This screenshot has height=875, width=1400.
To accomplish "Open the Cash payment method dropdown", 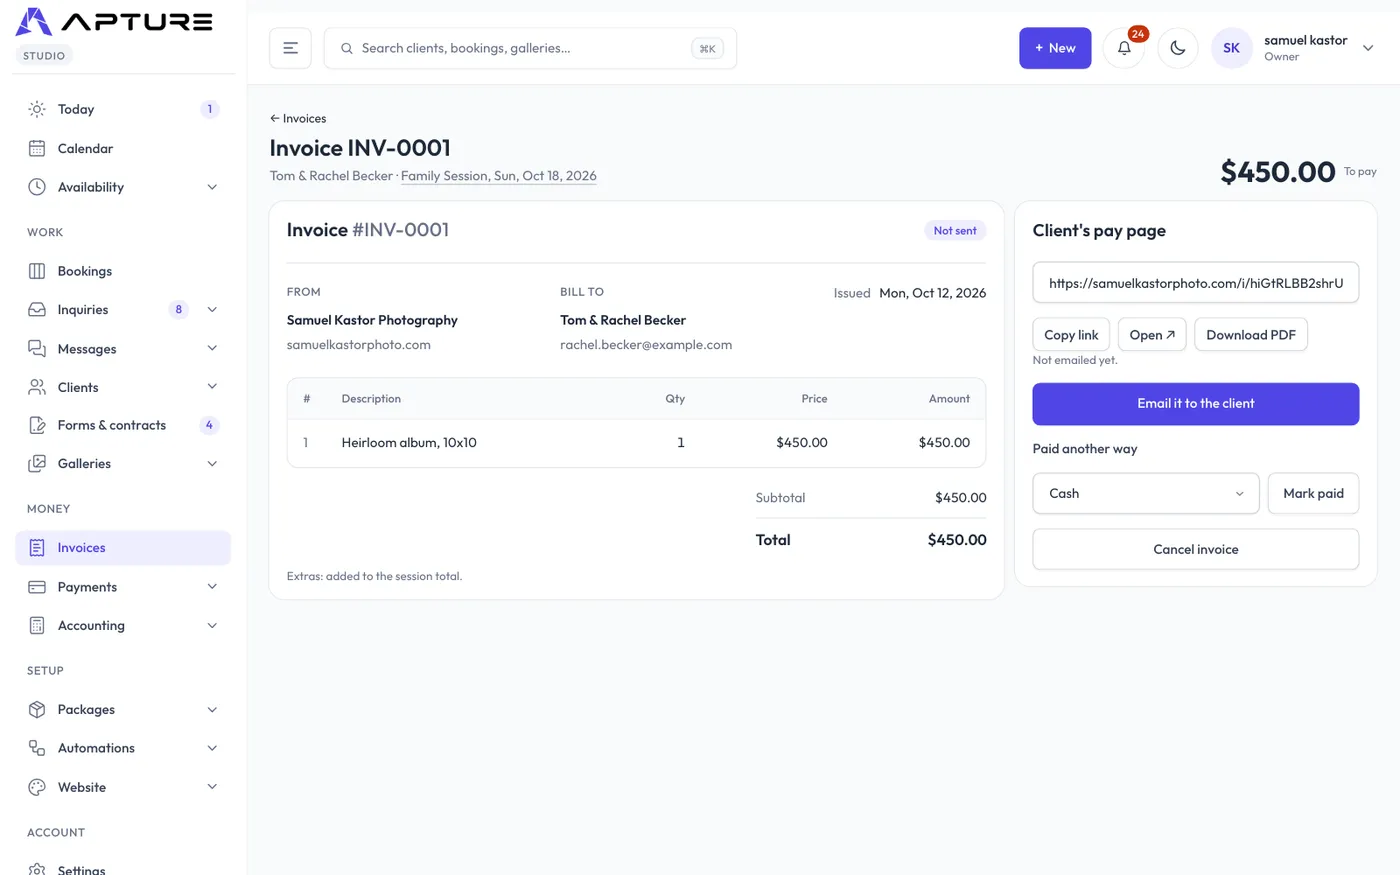I will click(x=1146, y=494).
